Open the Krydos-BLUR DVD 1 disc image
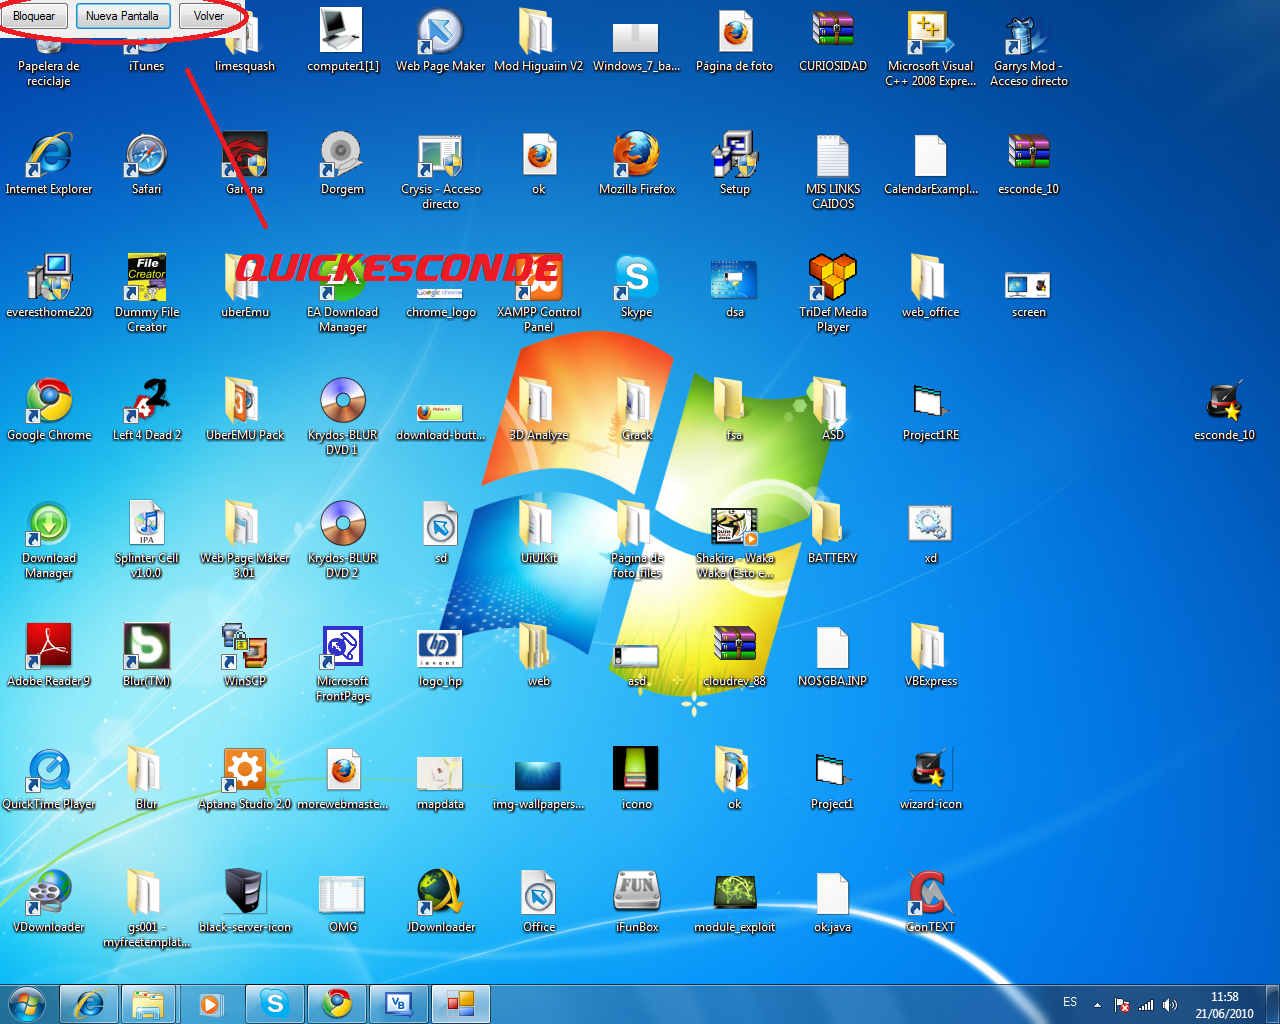The width and height of the screenshot is (1280, 1024). click(343, 418)
